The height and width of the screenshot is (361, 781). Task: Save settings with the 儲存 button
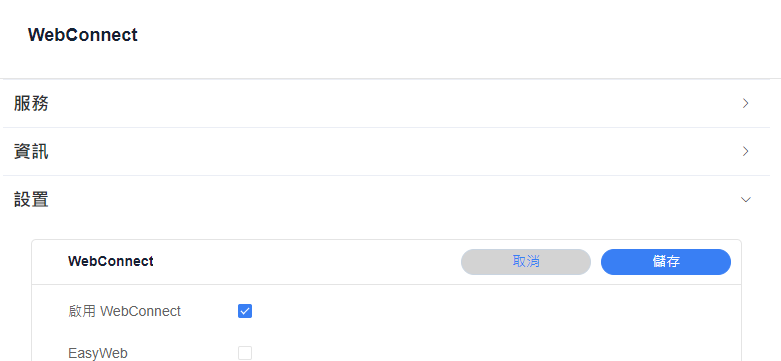[x=666, y=262]
